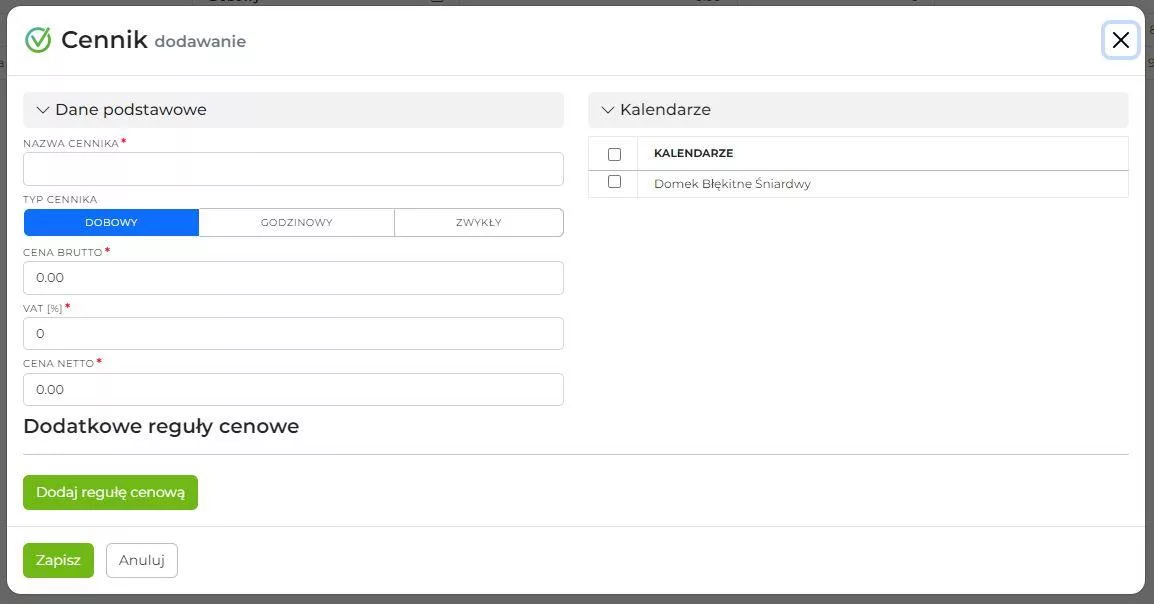1154x604 pixels.
Task: Cancel with the Anuluj button
Action: (x=141, y=561)
